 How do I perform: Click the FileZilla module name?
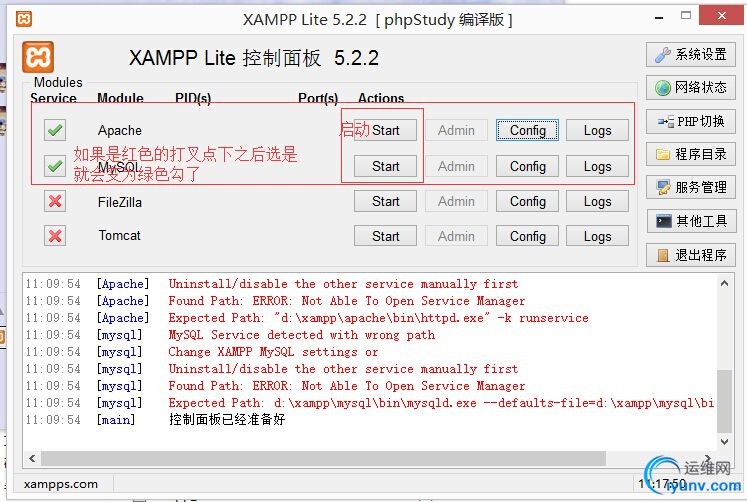[120, 202]
